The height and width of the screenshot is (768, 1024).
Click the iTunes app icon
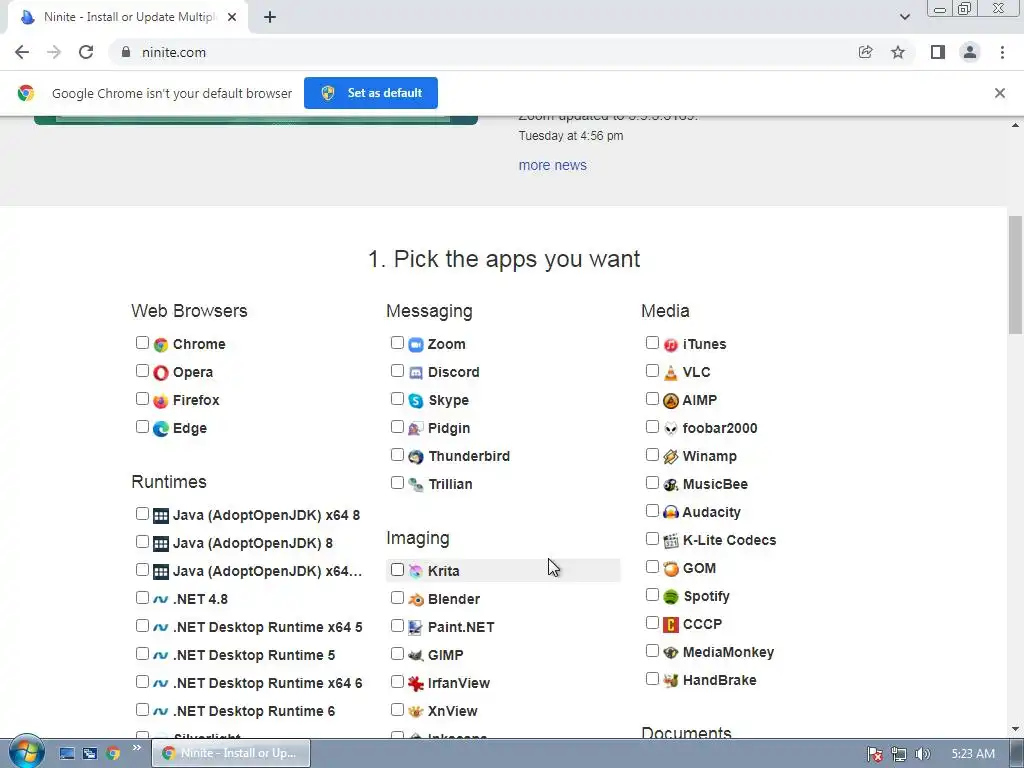[671, 344]
